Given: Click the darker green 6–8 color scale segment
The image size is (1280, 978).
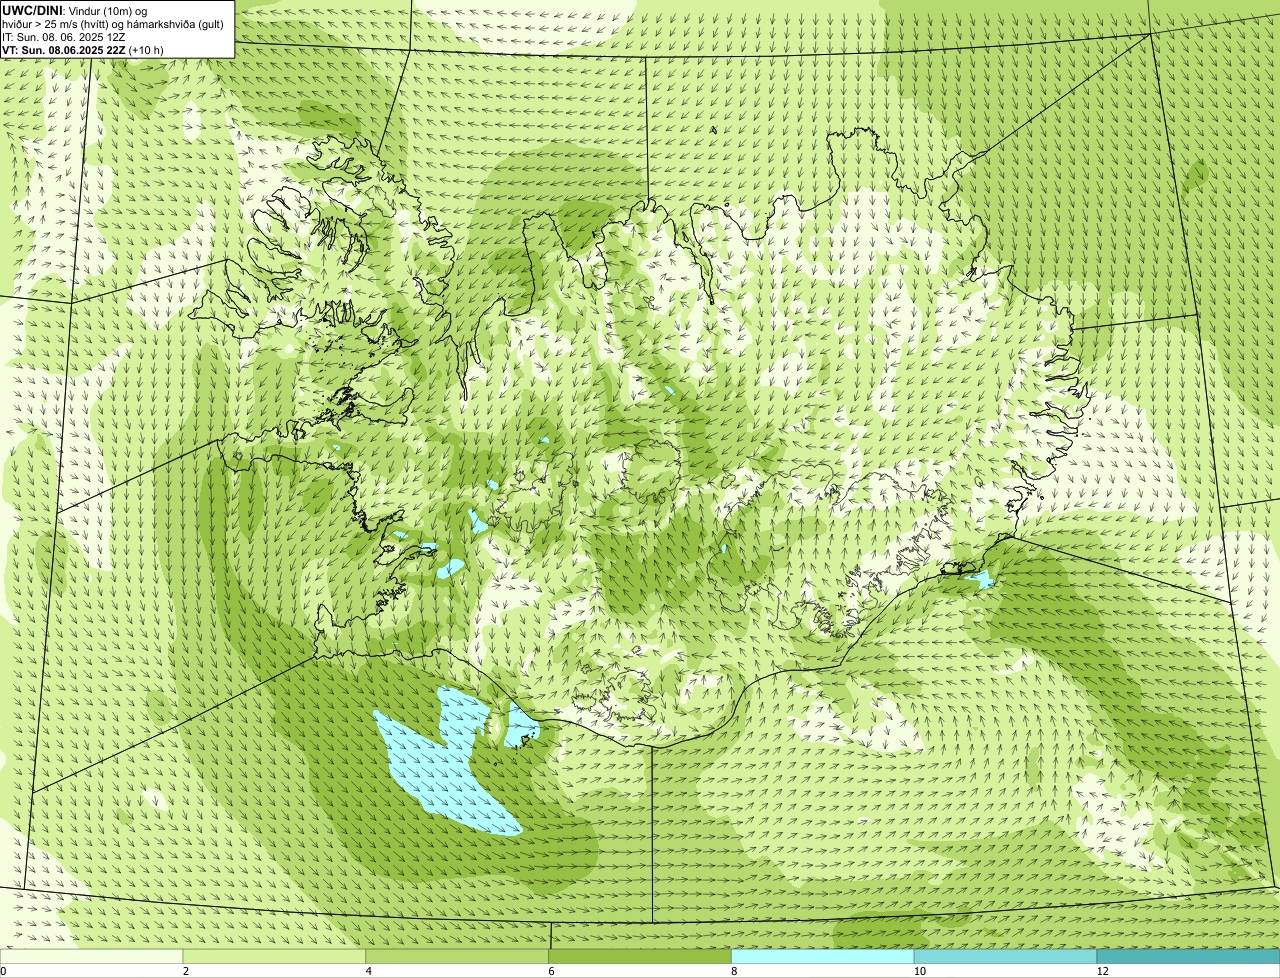Looking at the screenshot, I should [640, 957].
